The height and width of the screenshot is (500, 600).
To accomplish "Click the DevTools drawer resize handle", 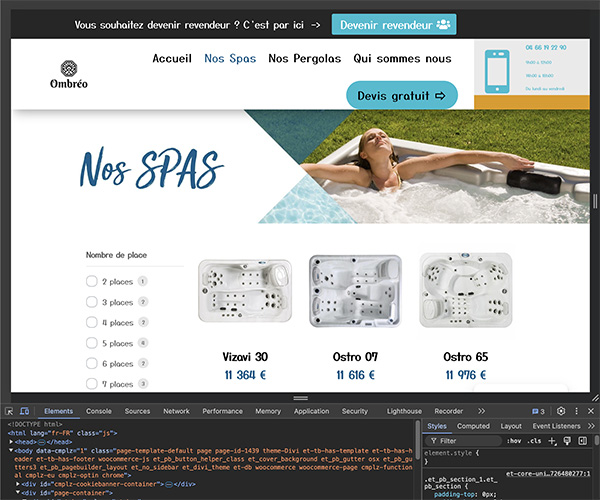I will pyautogui.click(x=301, y=398).
